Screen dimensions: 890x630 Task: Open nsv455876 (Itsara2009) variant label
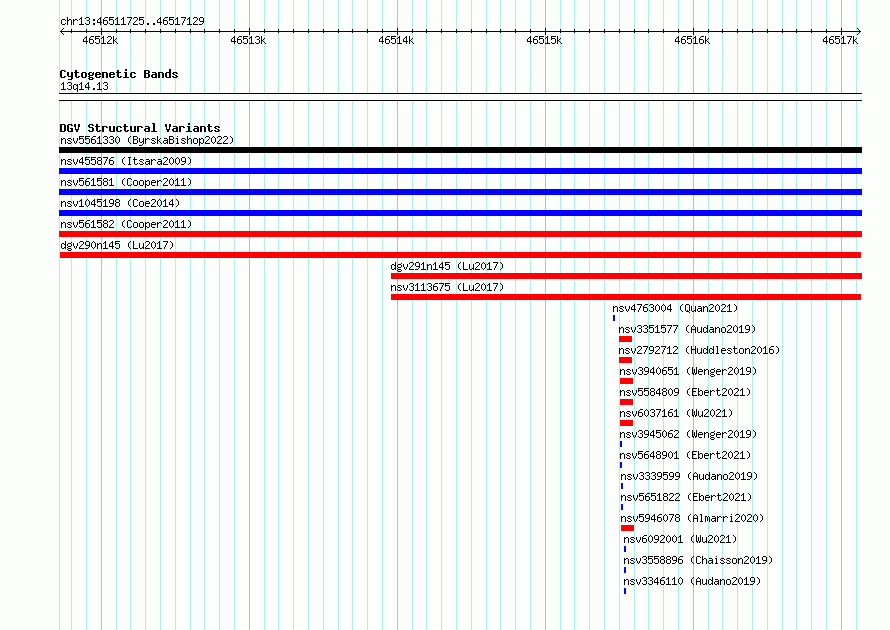click(126, 161)
